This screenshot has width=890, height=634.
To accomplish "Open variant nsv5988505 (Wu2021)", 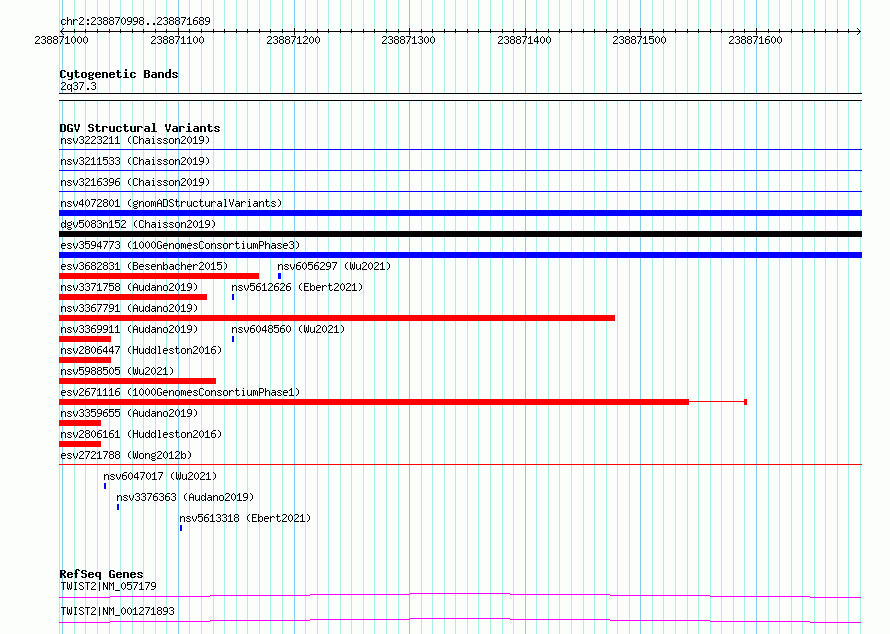I will pos(117,371).
